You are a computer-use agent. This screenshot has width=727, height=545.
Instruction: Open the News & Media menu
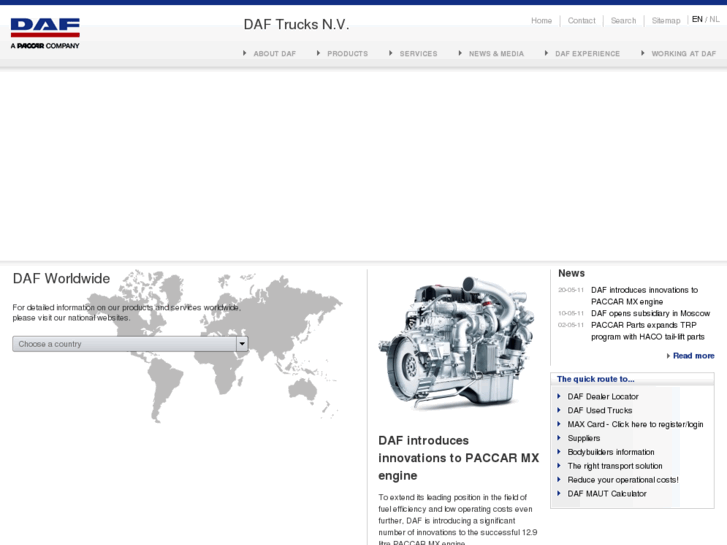[x=496, y=54]
